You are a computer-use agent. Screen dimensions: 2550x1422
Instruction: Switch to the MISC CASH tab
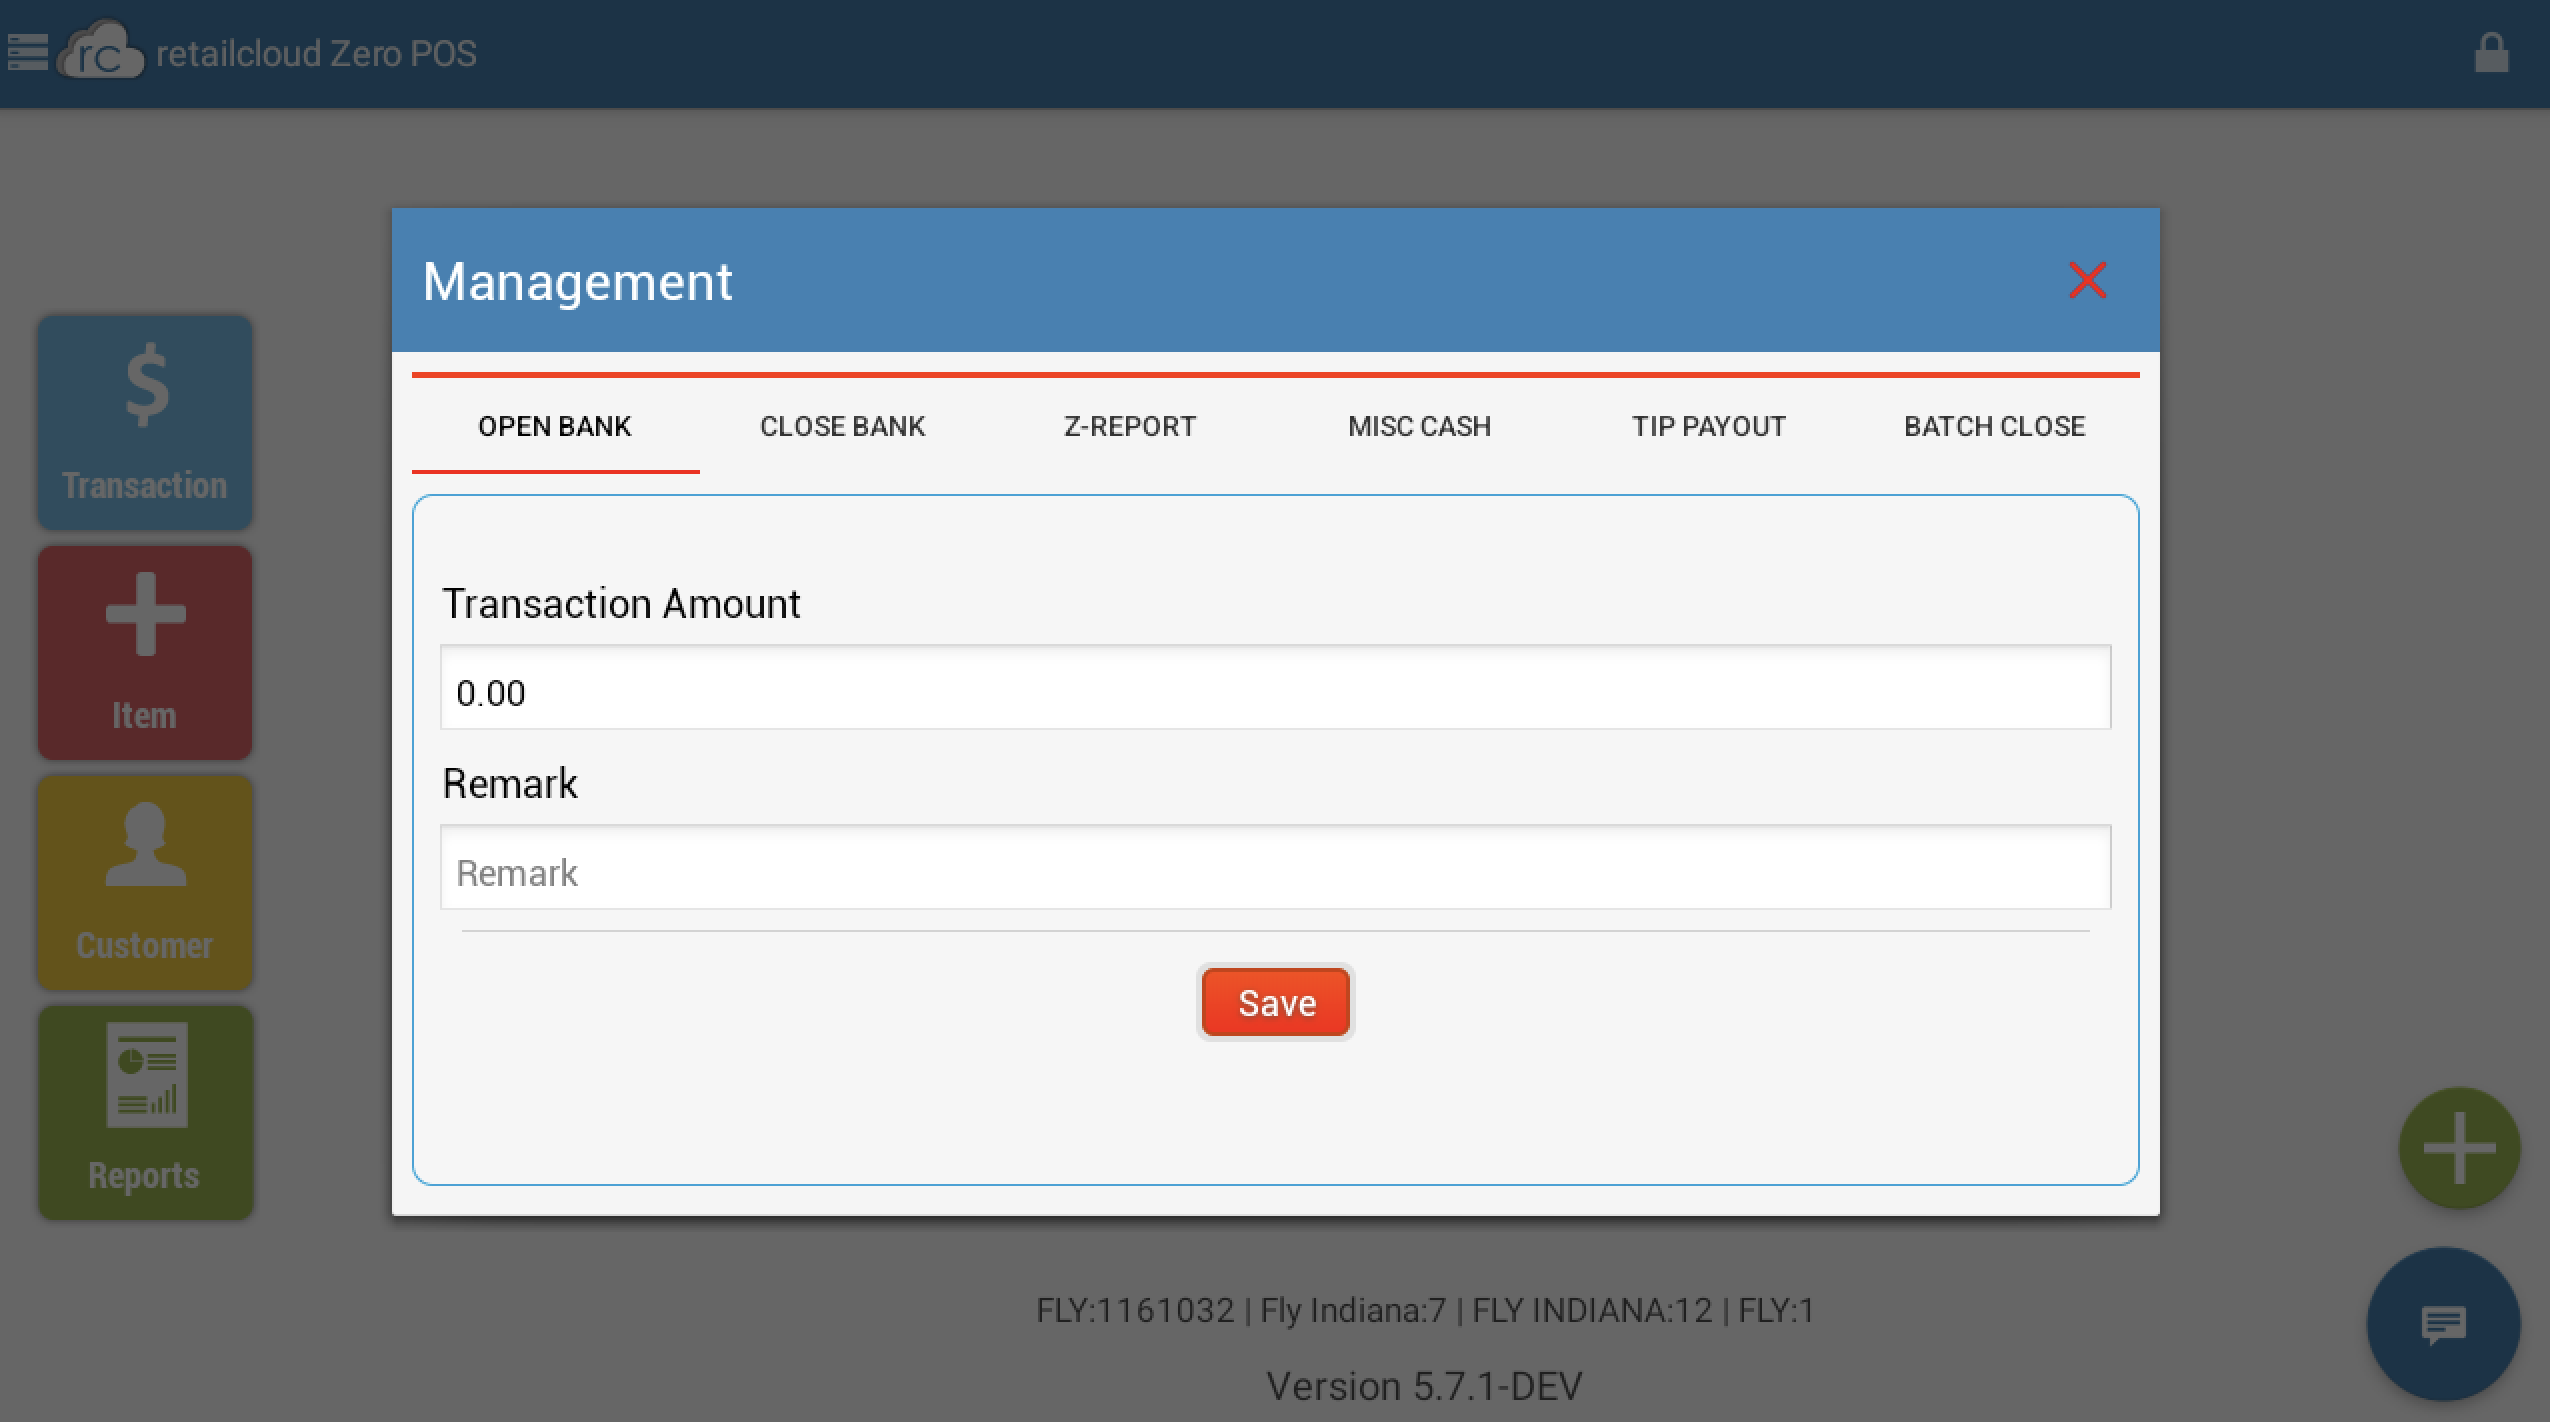coord(1419,426)
